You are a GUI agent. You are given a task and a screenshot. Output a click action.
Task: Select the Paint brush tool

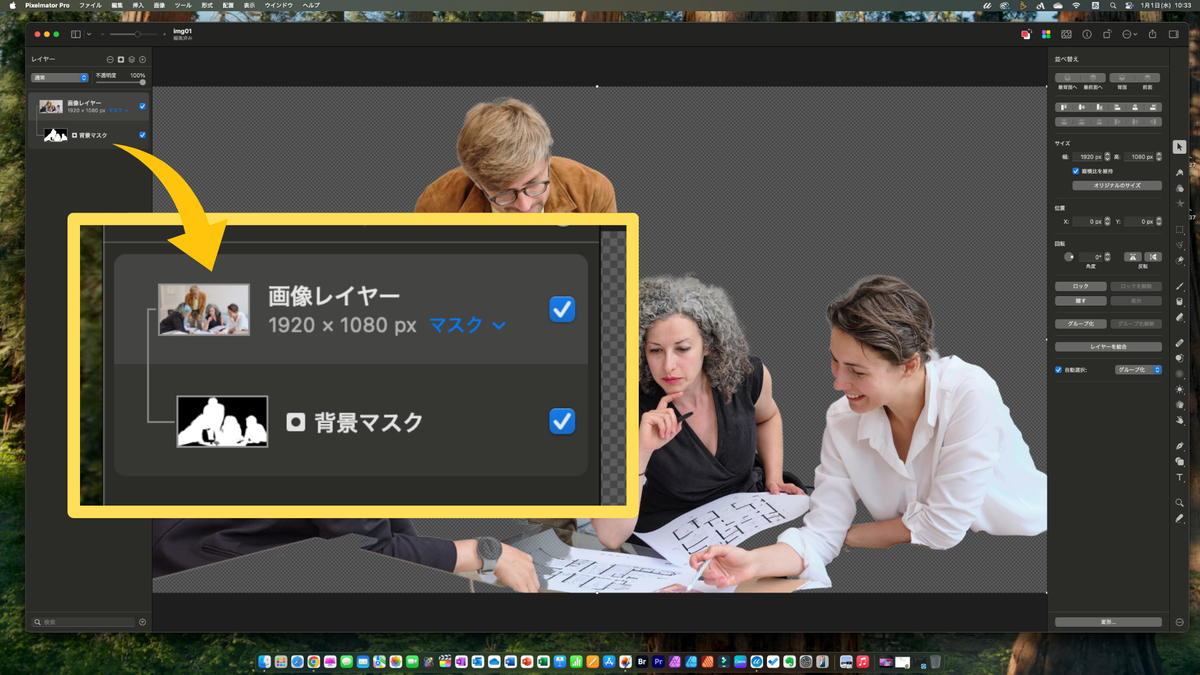coord(1180,285)
